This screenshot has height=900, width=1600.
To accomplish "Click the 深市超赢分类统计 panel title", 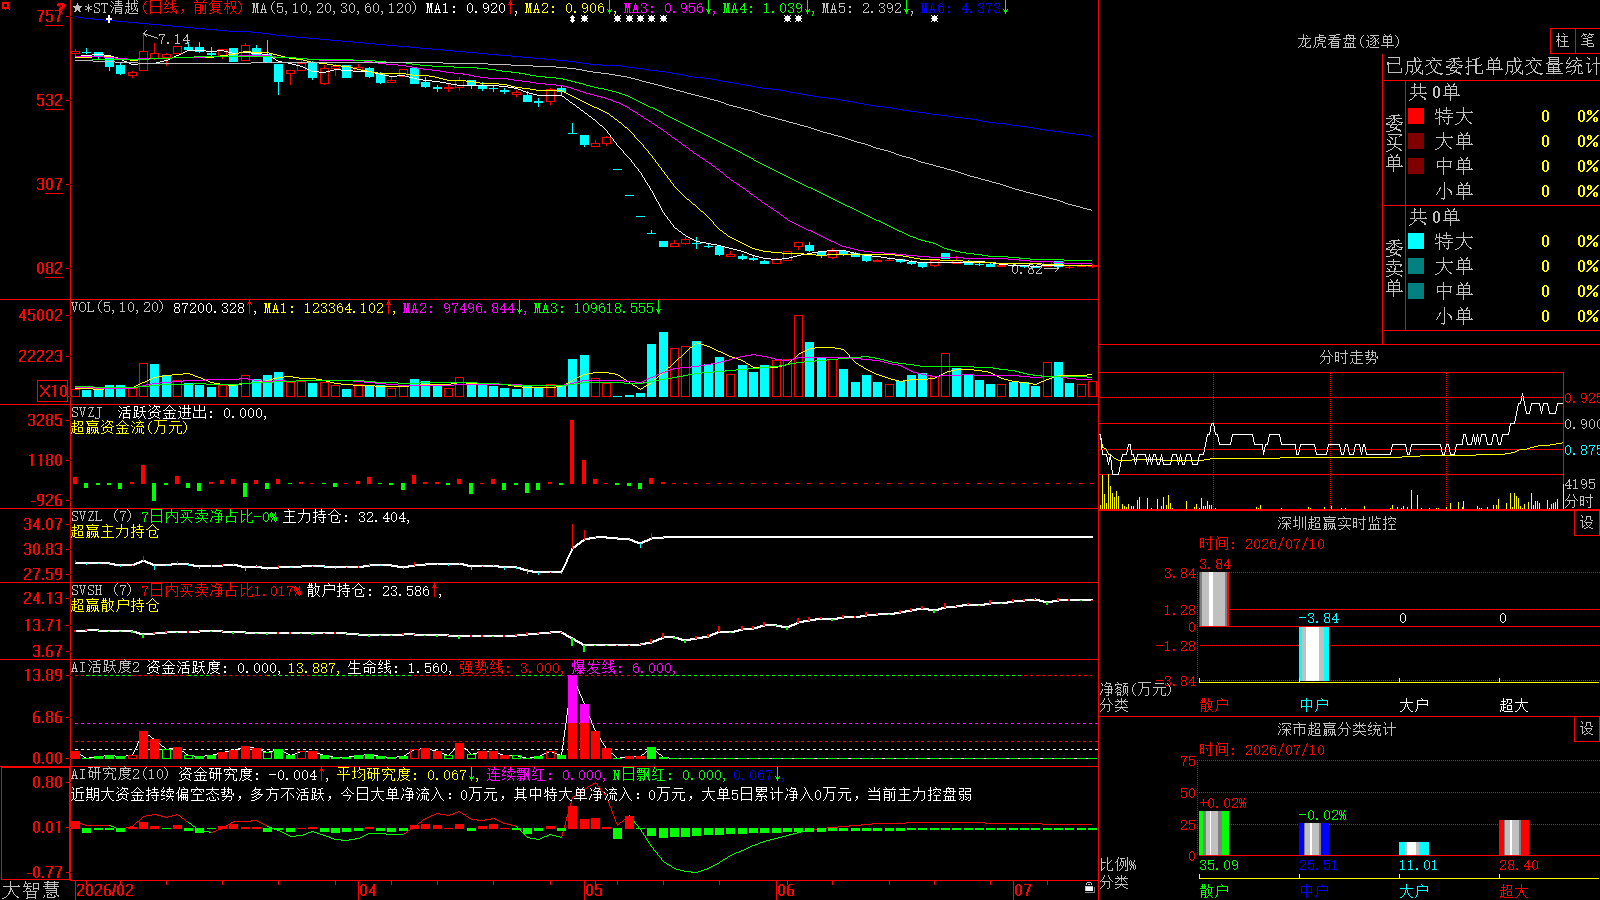I will point(1337,730).
